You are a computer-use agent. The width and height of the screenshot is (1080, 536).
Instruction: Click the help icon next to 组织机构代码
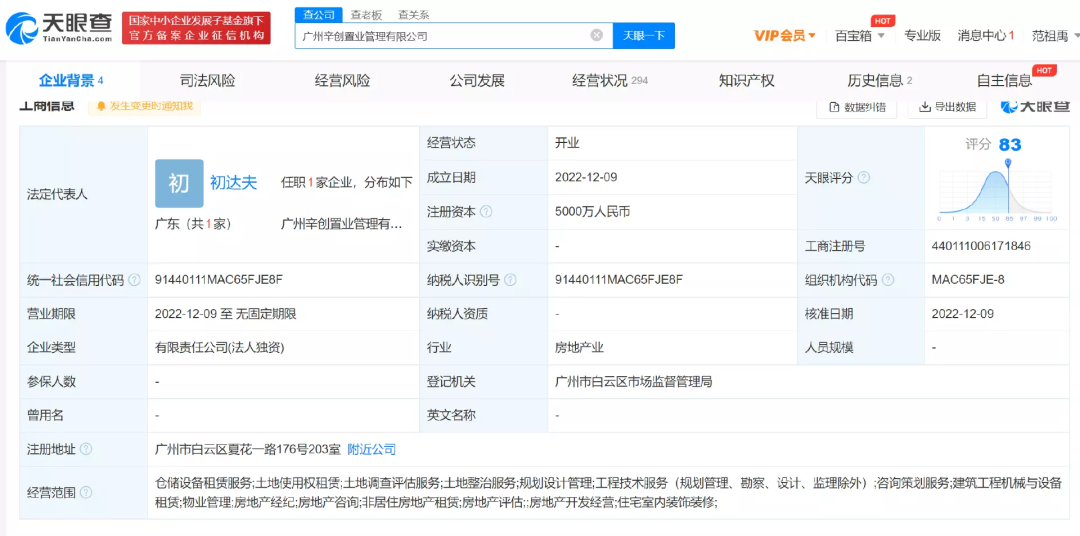coord(889,280)
